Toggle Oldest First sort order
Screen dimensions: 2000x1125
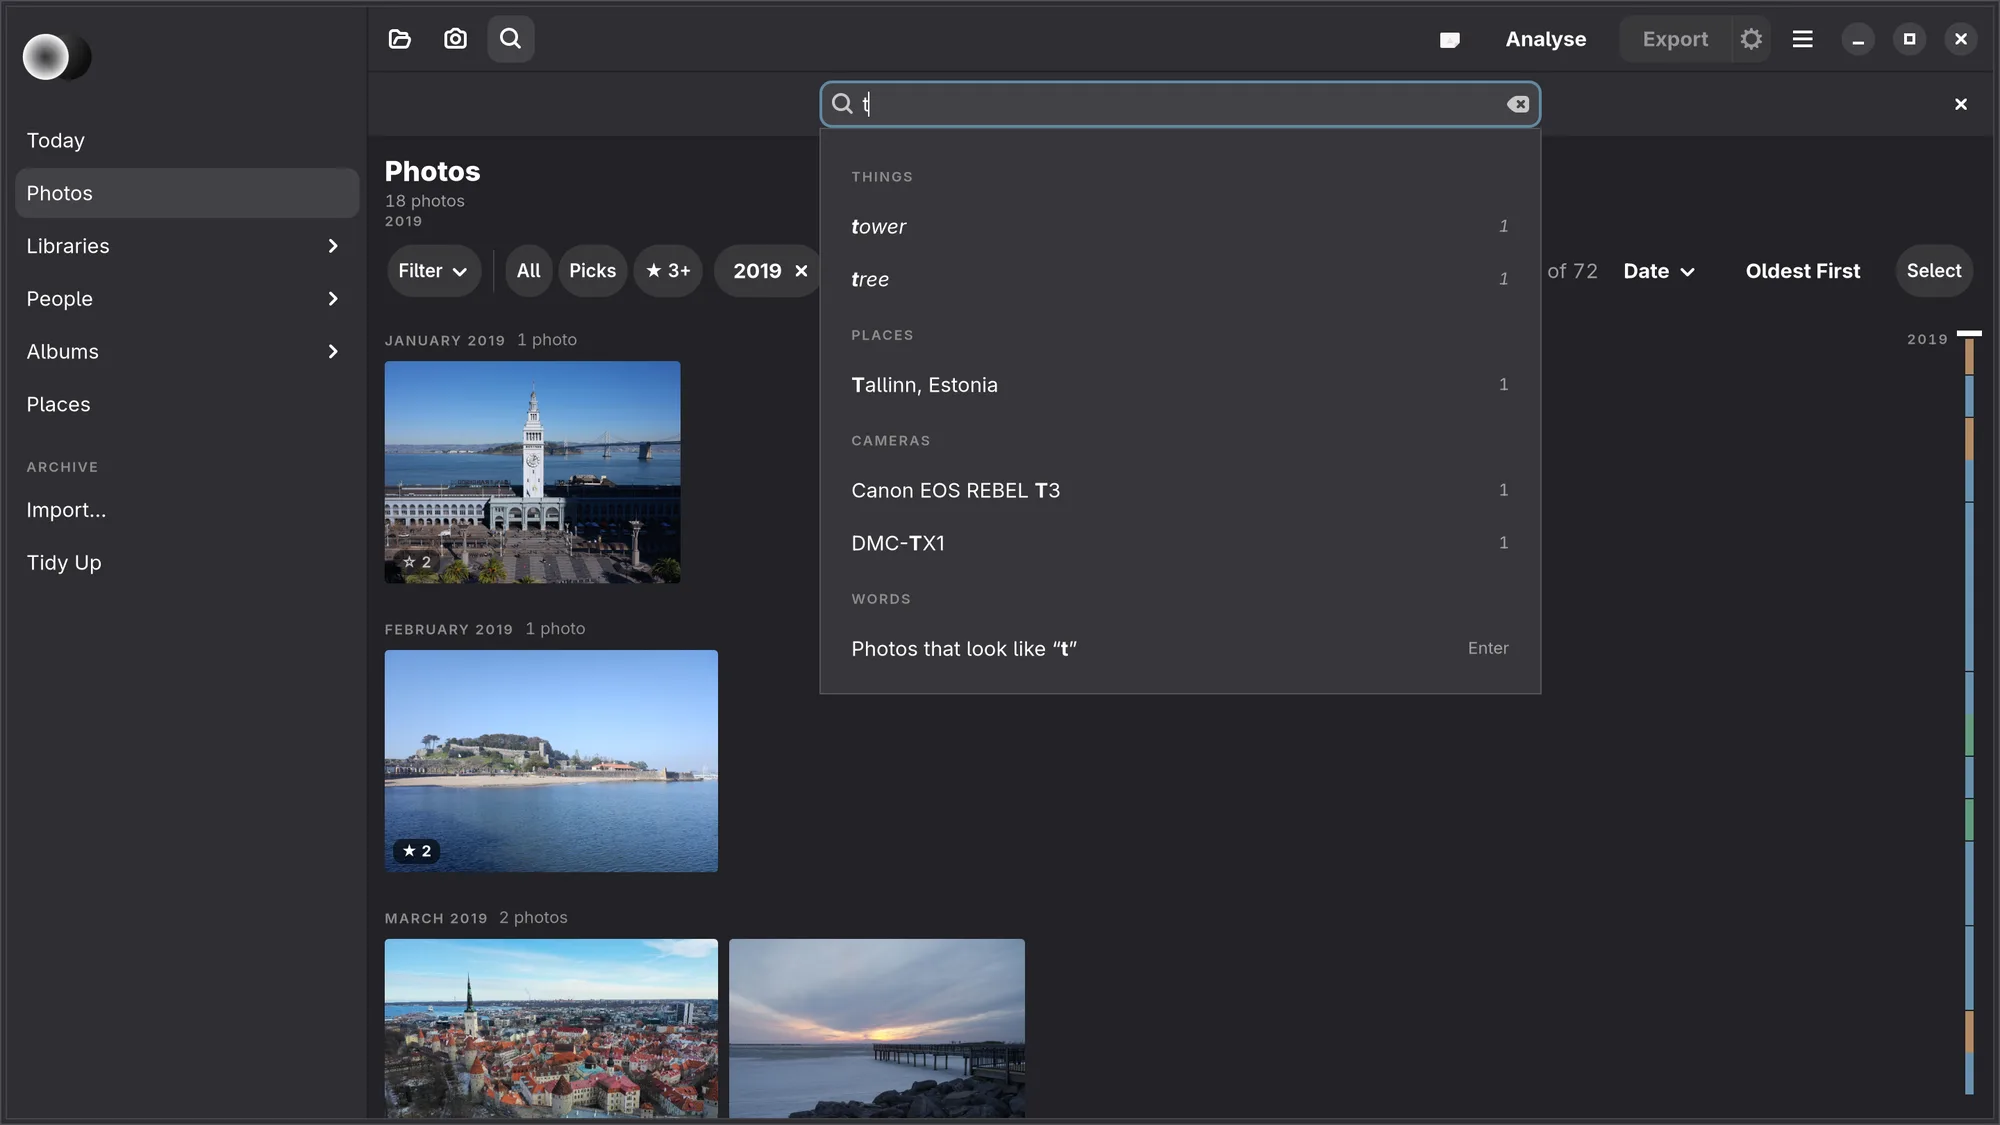point(1803,271)
